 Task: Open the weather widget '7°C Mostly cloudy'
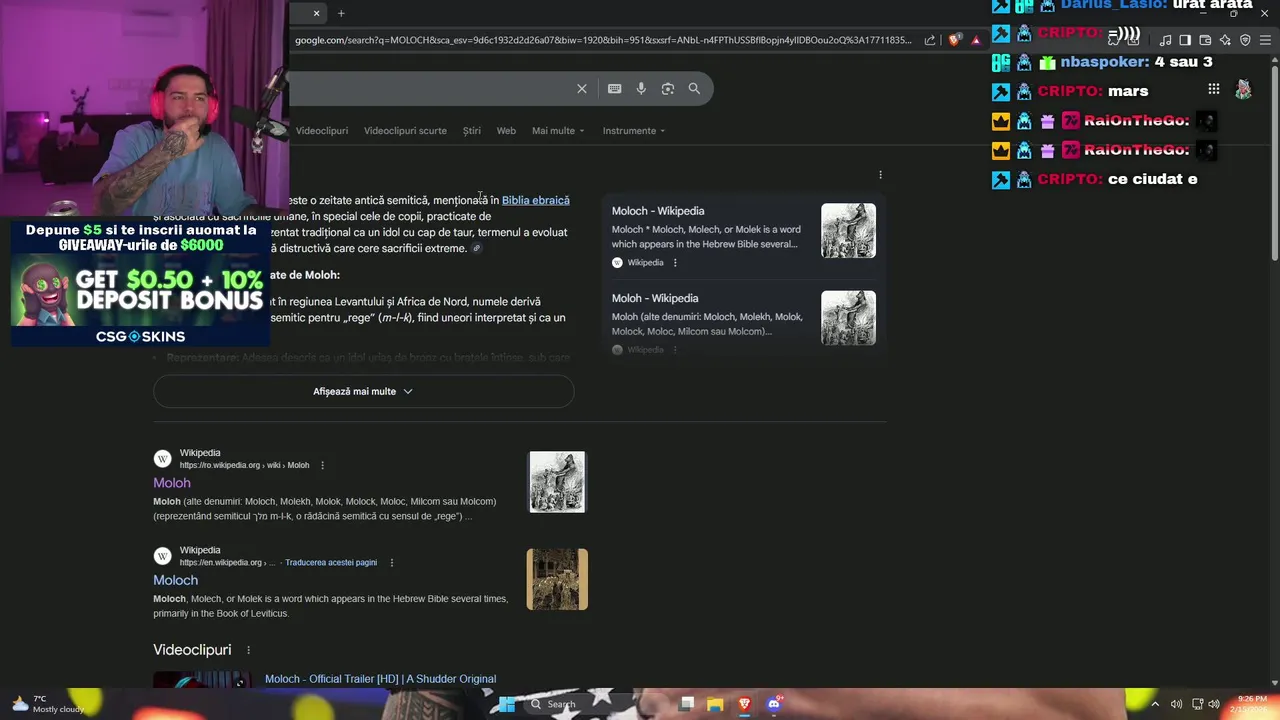click(x=48, y=704)
